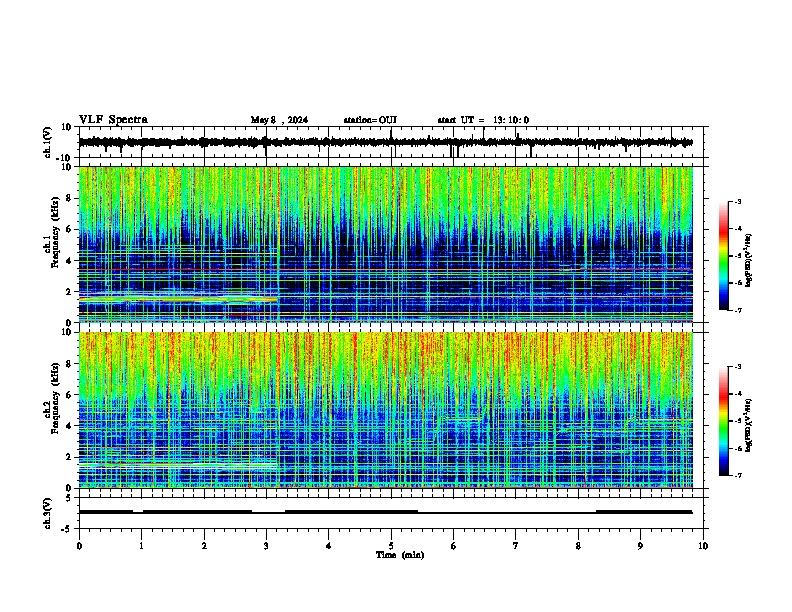Select the "start UT = 13:10: 0" header text
The width and height of the screenshot is (792, 612).
click(x=483, y=120)
